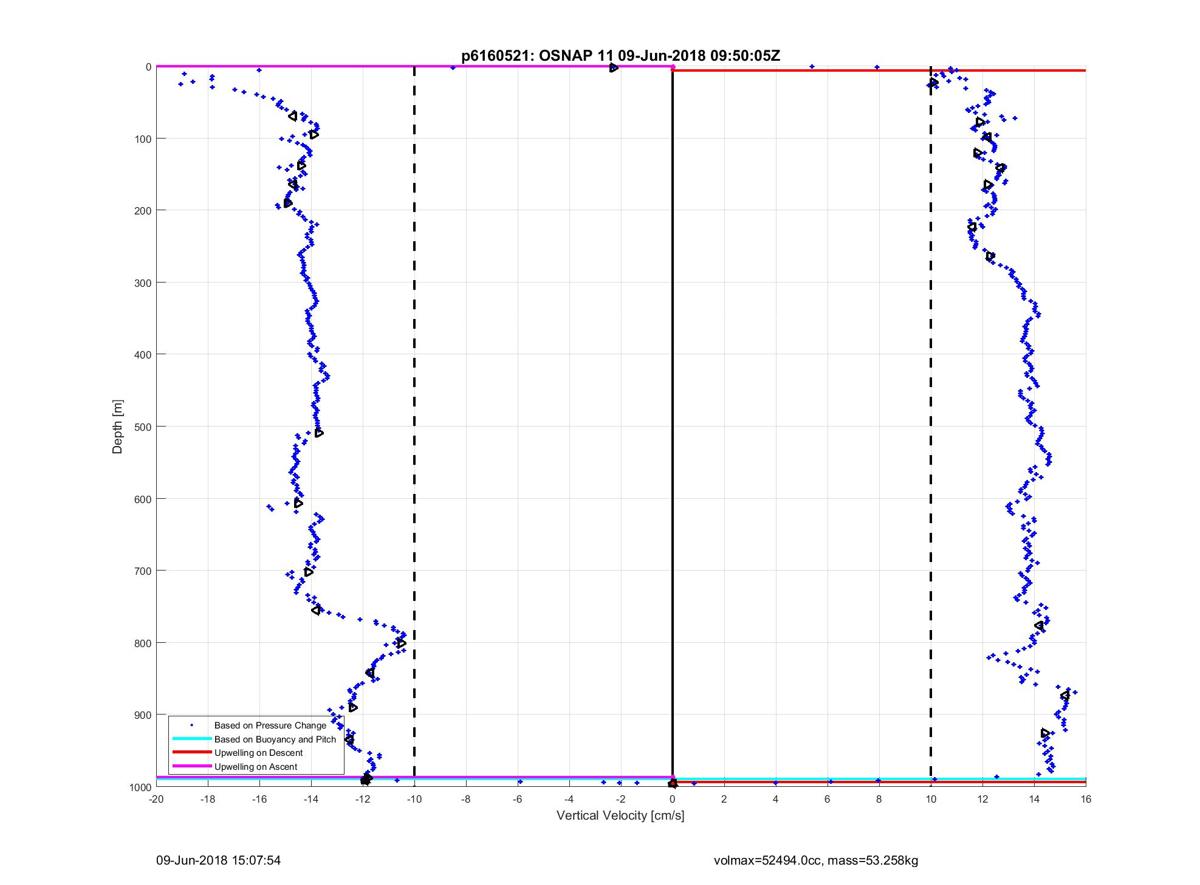Click x-axis tick label '16'
This screenshot has height=885, width=1200.
[x=1086, y=799]
